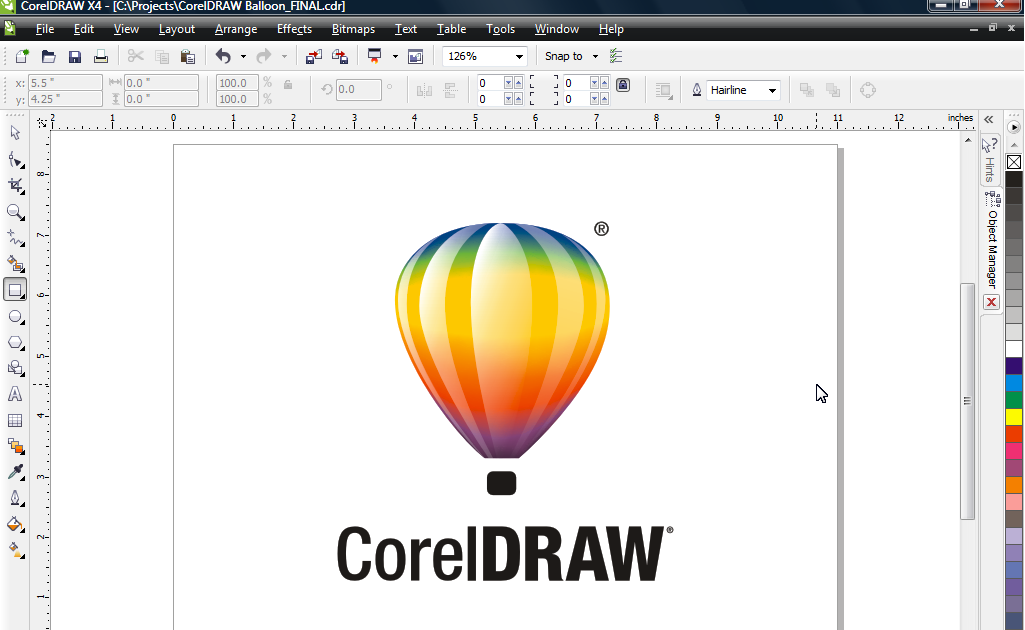Viewport: 1025px width, 630px height.
Task: Save the document with floppy icon
Action: click(75, 57)
